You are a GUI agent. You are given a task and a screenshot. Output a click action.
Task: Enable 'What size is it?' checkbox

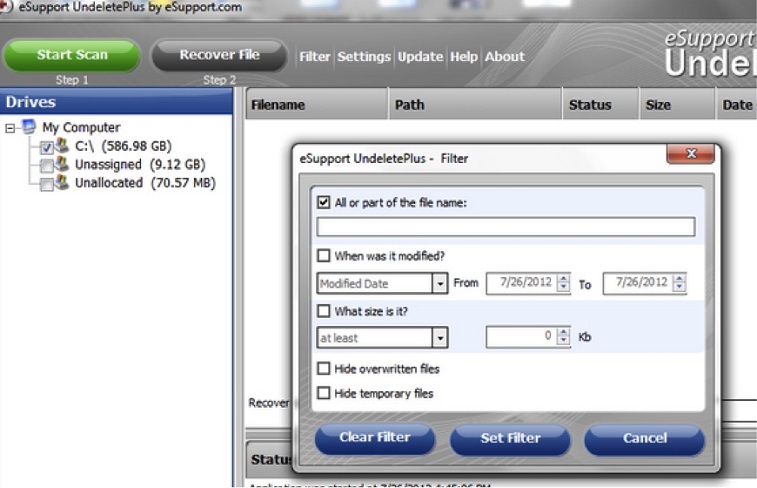[323, 310]
